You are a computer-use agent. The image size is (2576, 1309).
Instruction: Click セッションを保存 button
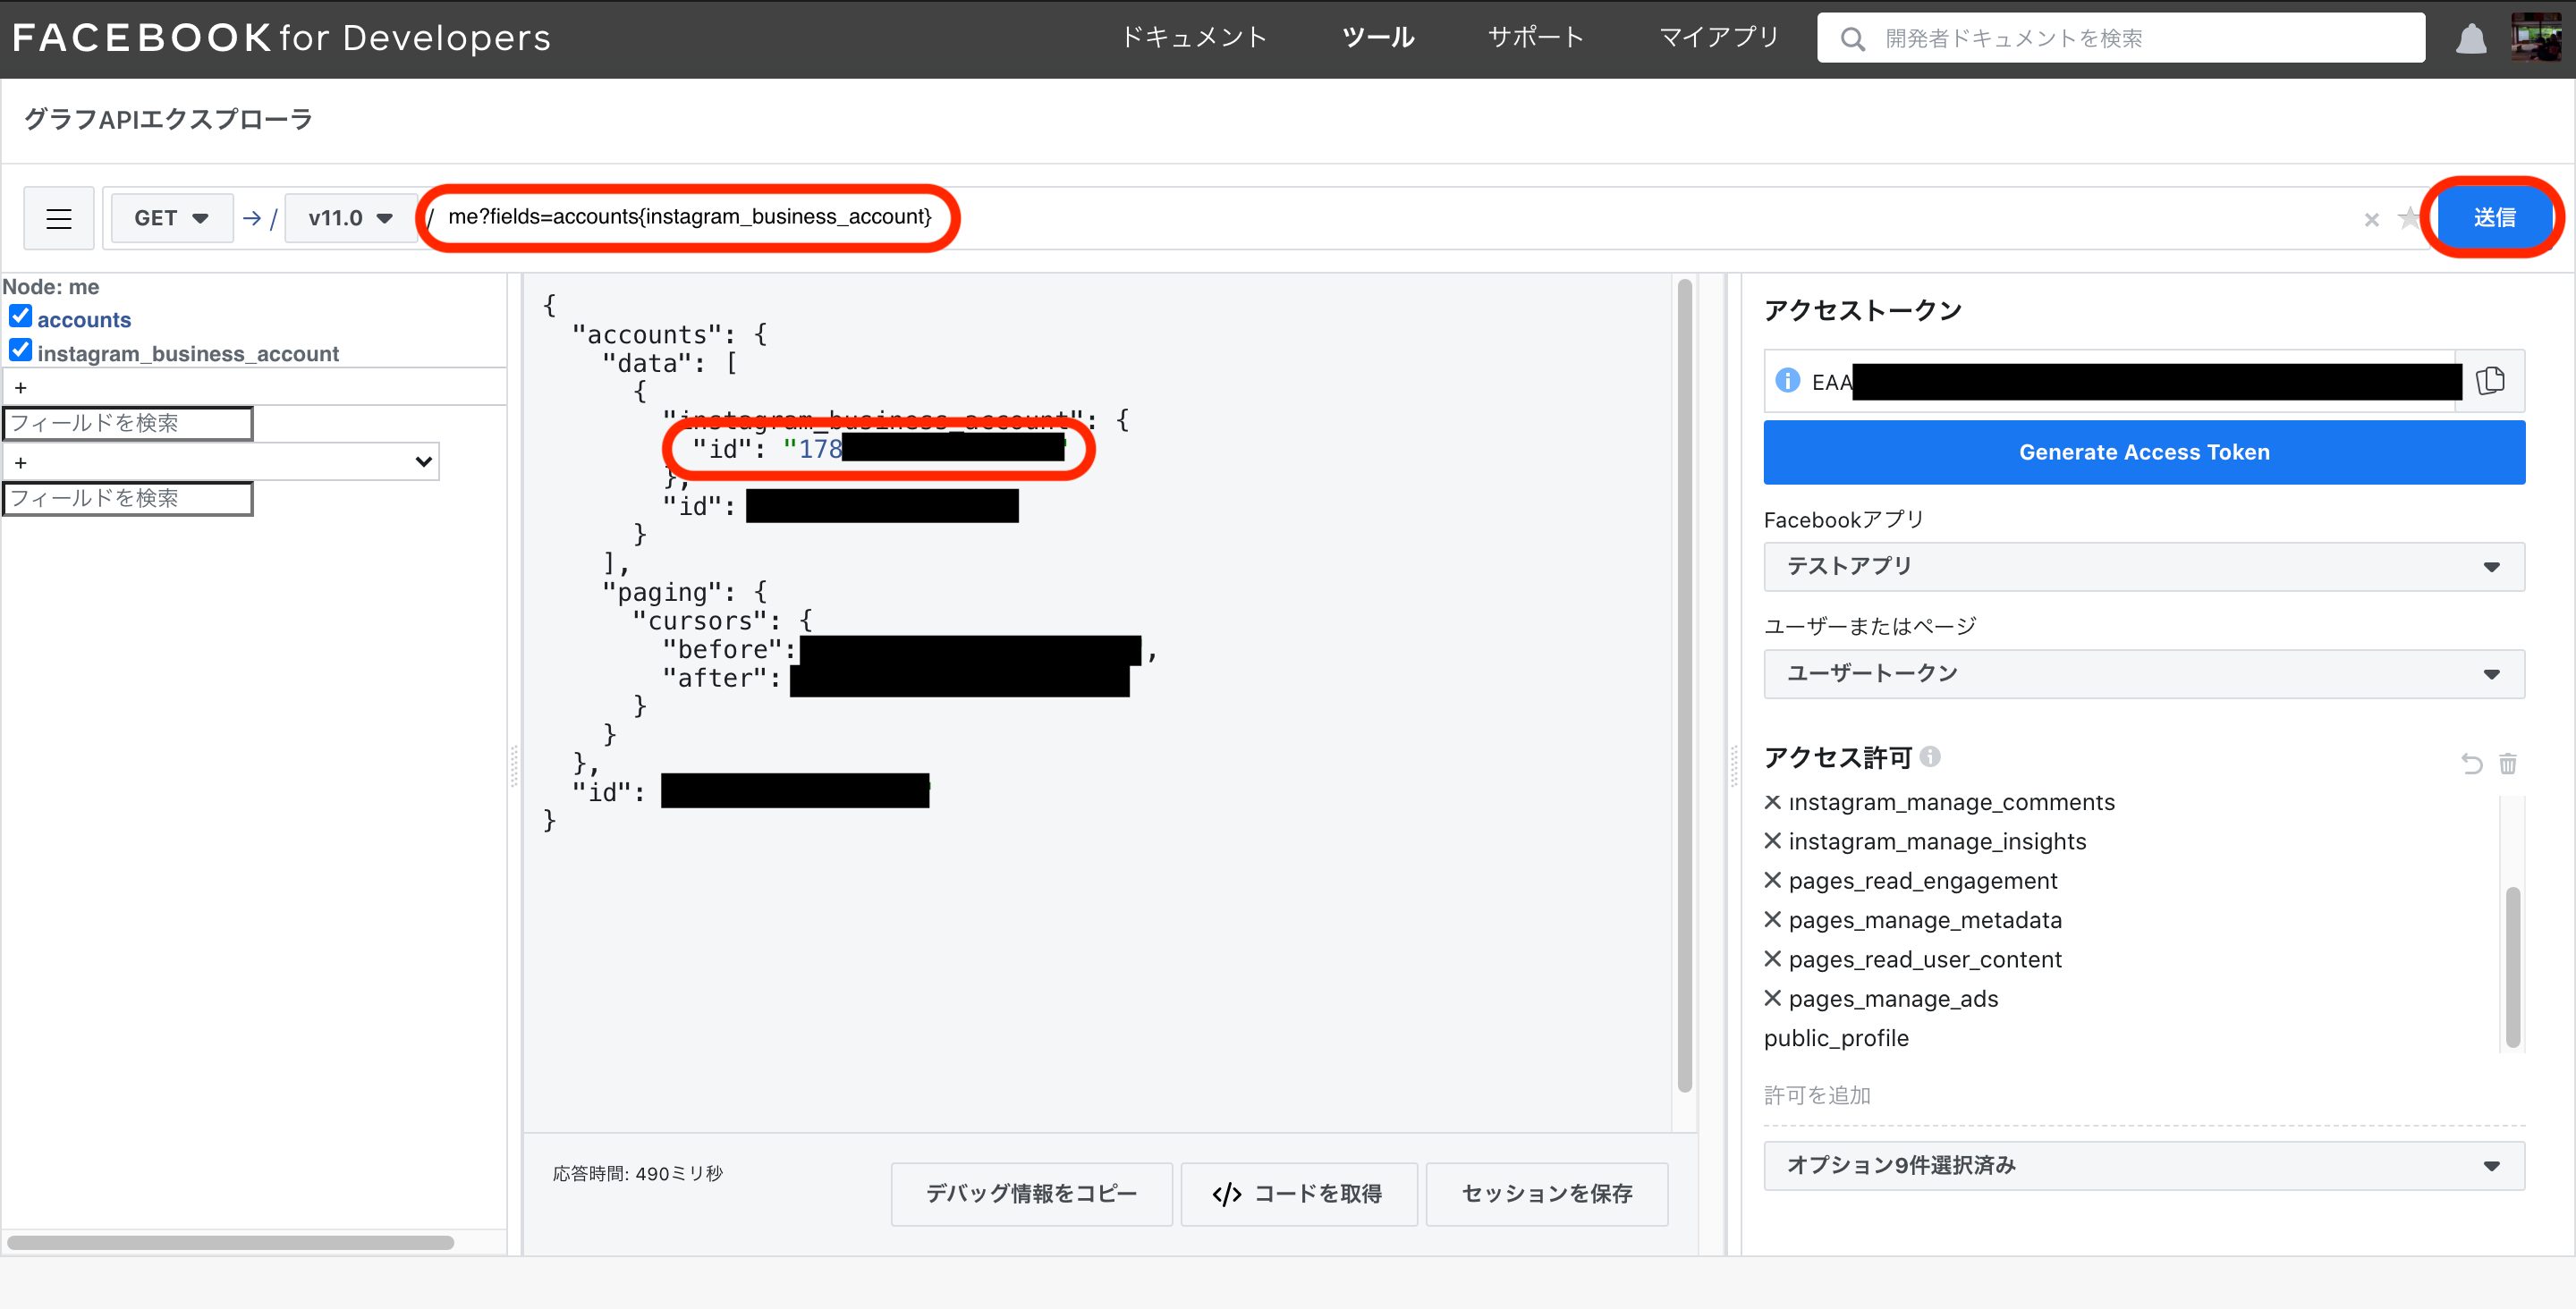pyautogui.click(x=1546, y=1194)
